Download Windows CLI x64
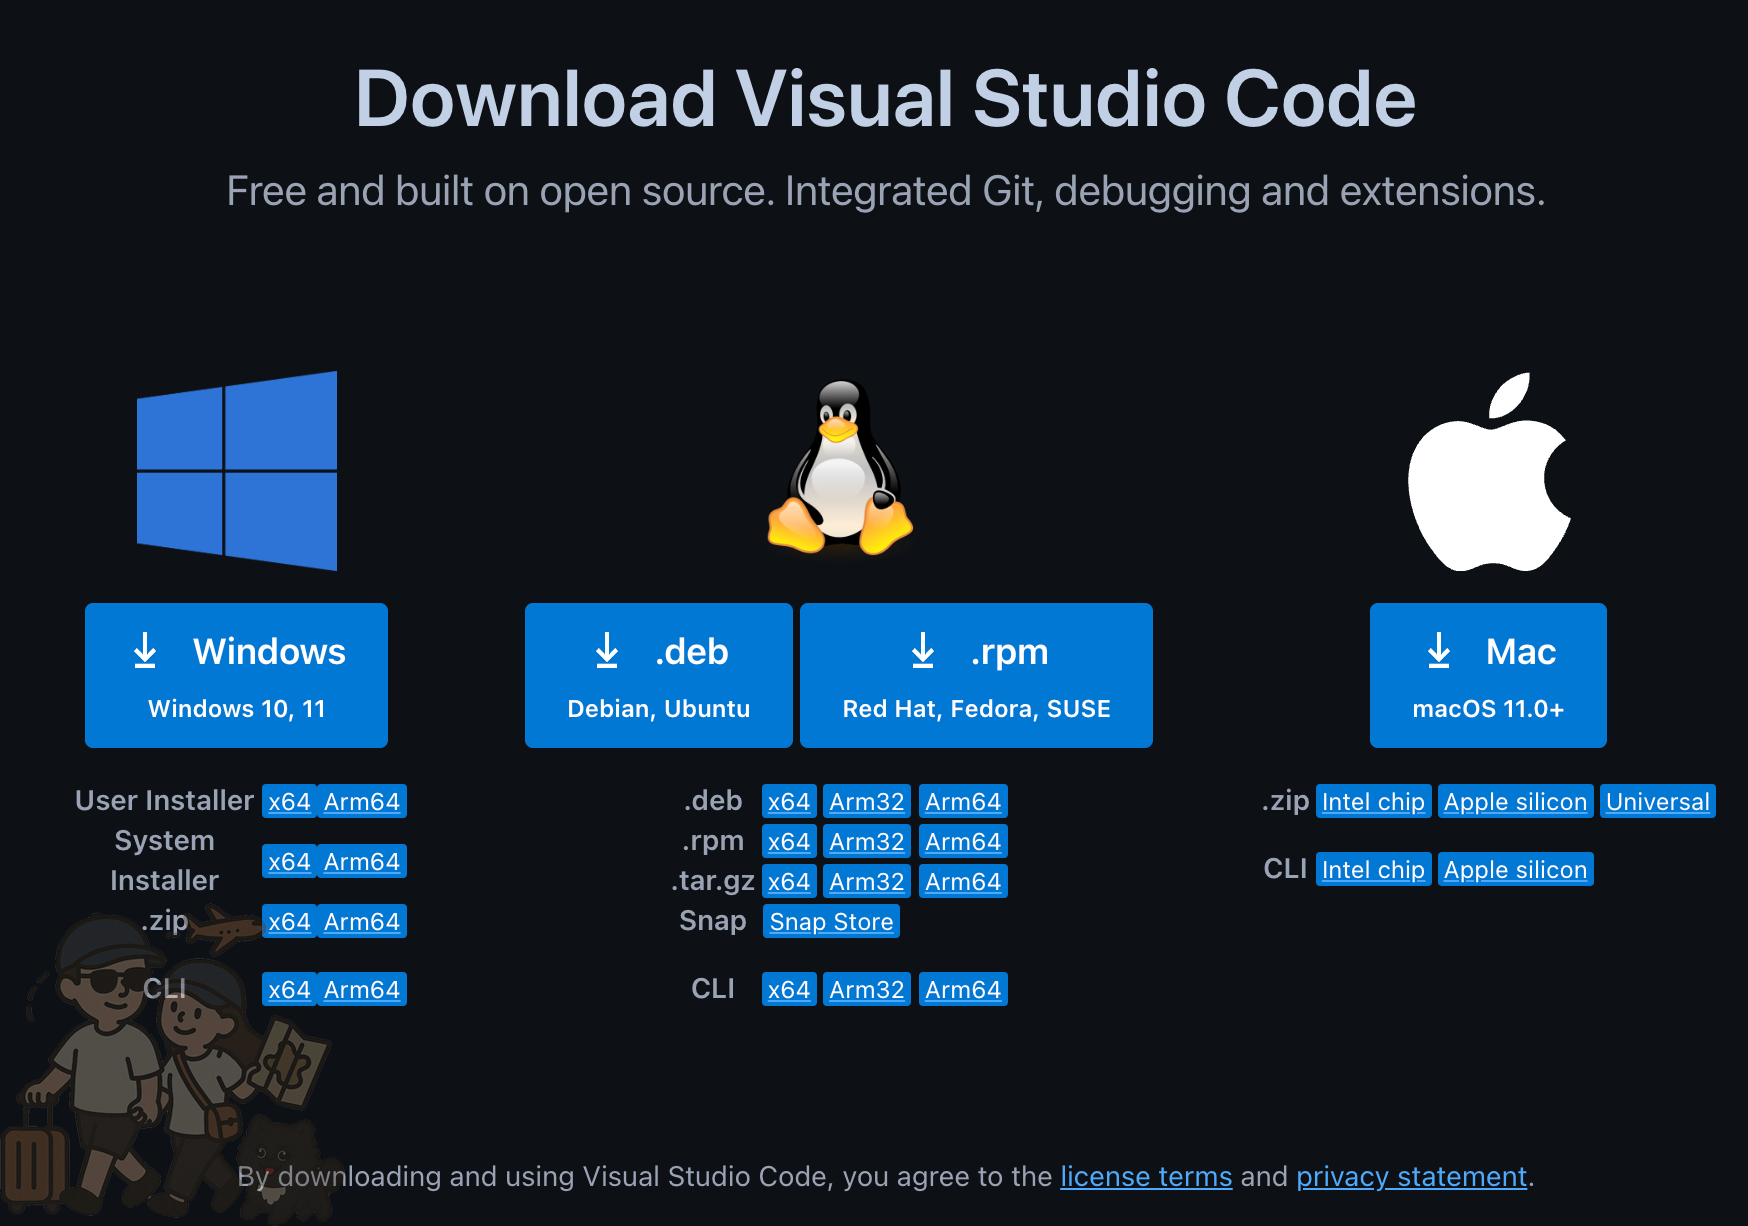This screenshot has height=1226, width=1748. pos(289,989)
